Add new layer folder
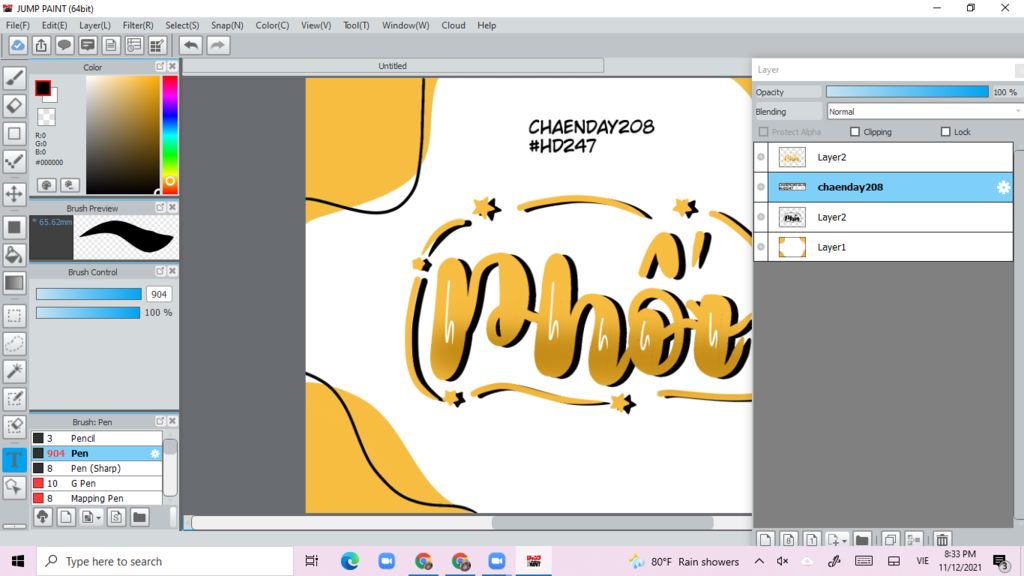 (862, 540)
